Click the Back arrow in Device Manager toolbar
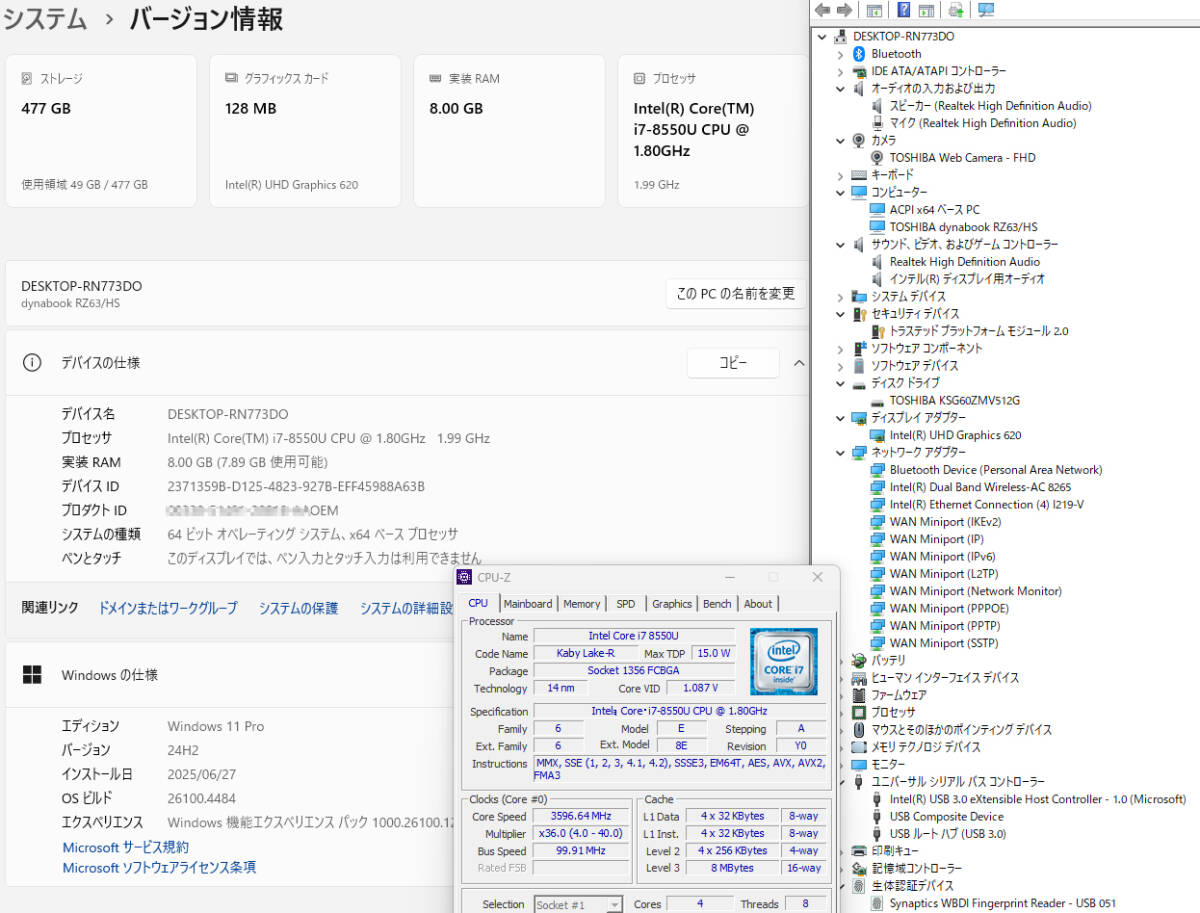The height and width of the screenshot is (913, 1200). (x=822, y=10)
